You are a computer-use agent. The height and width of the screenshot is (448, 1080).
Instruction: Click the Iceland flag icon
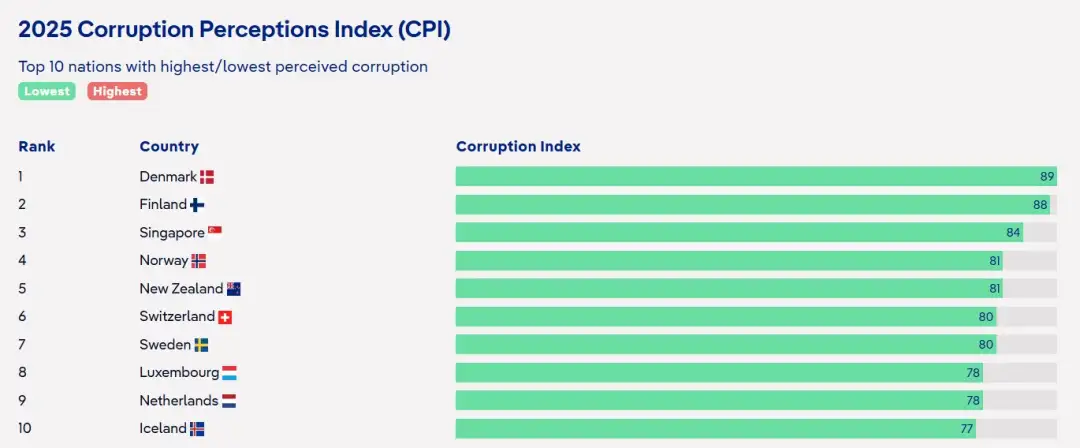coord(197,429)
